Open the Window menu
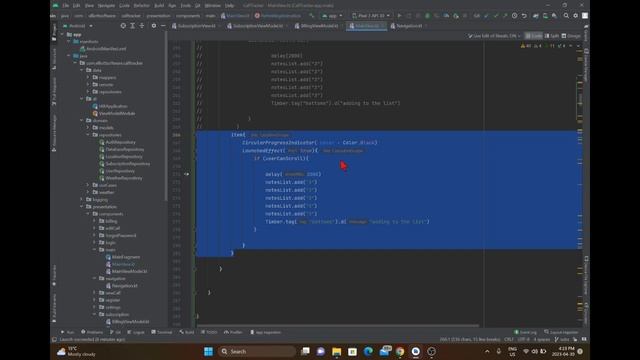Screen dimensions: 640x360 (212, 6)
